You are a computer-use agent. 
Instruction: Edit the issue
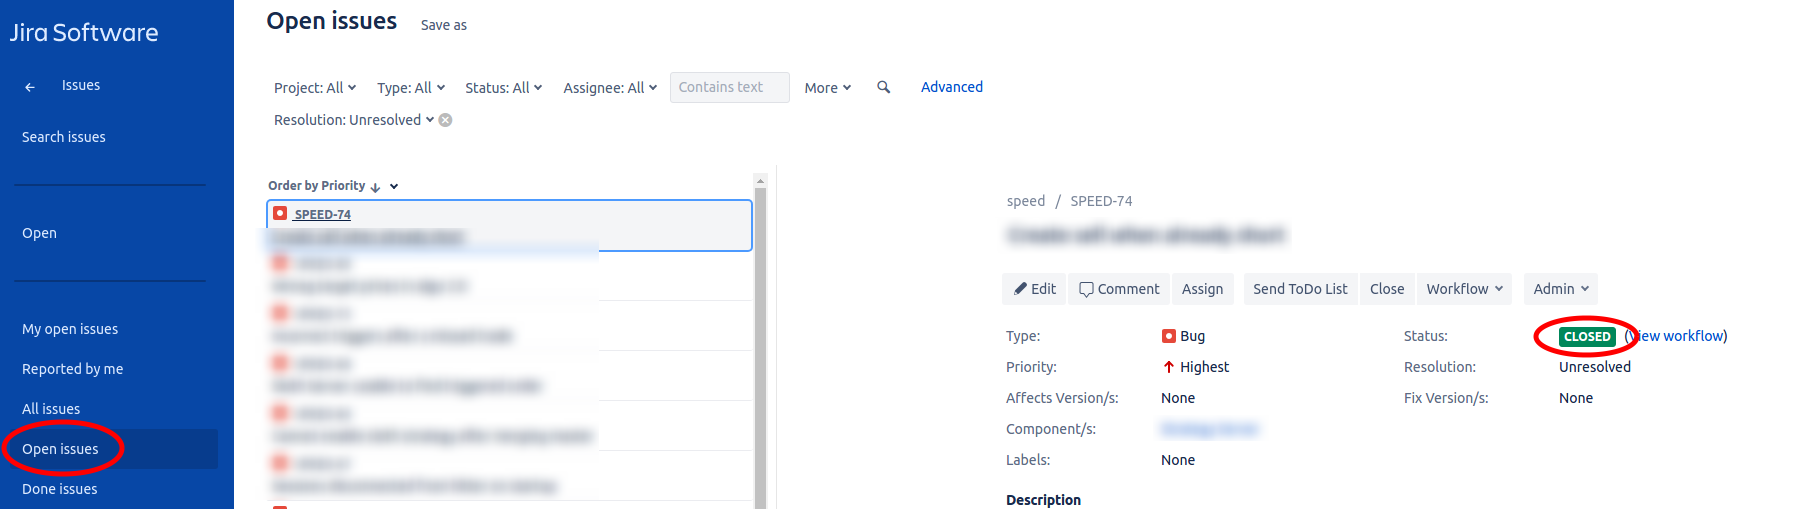pos(1035,289)
